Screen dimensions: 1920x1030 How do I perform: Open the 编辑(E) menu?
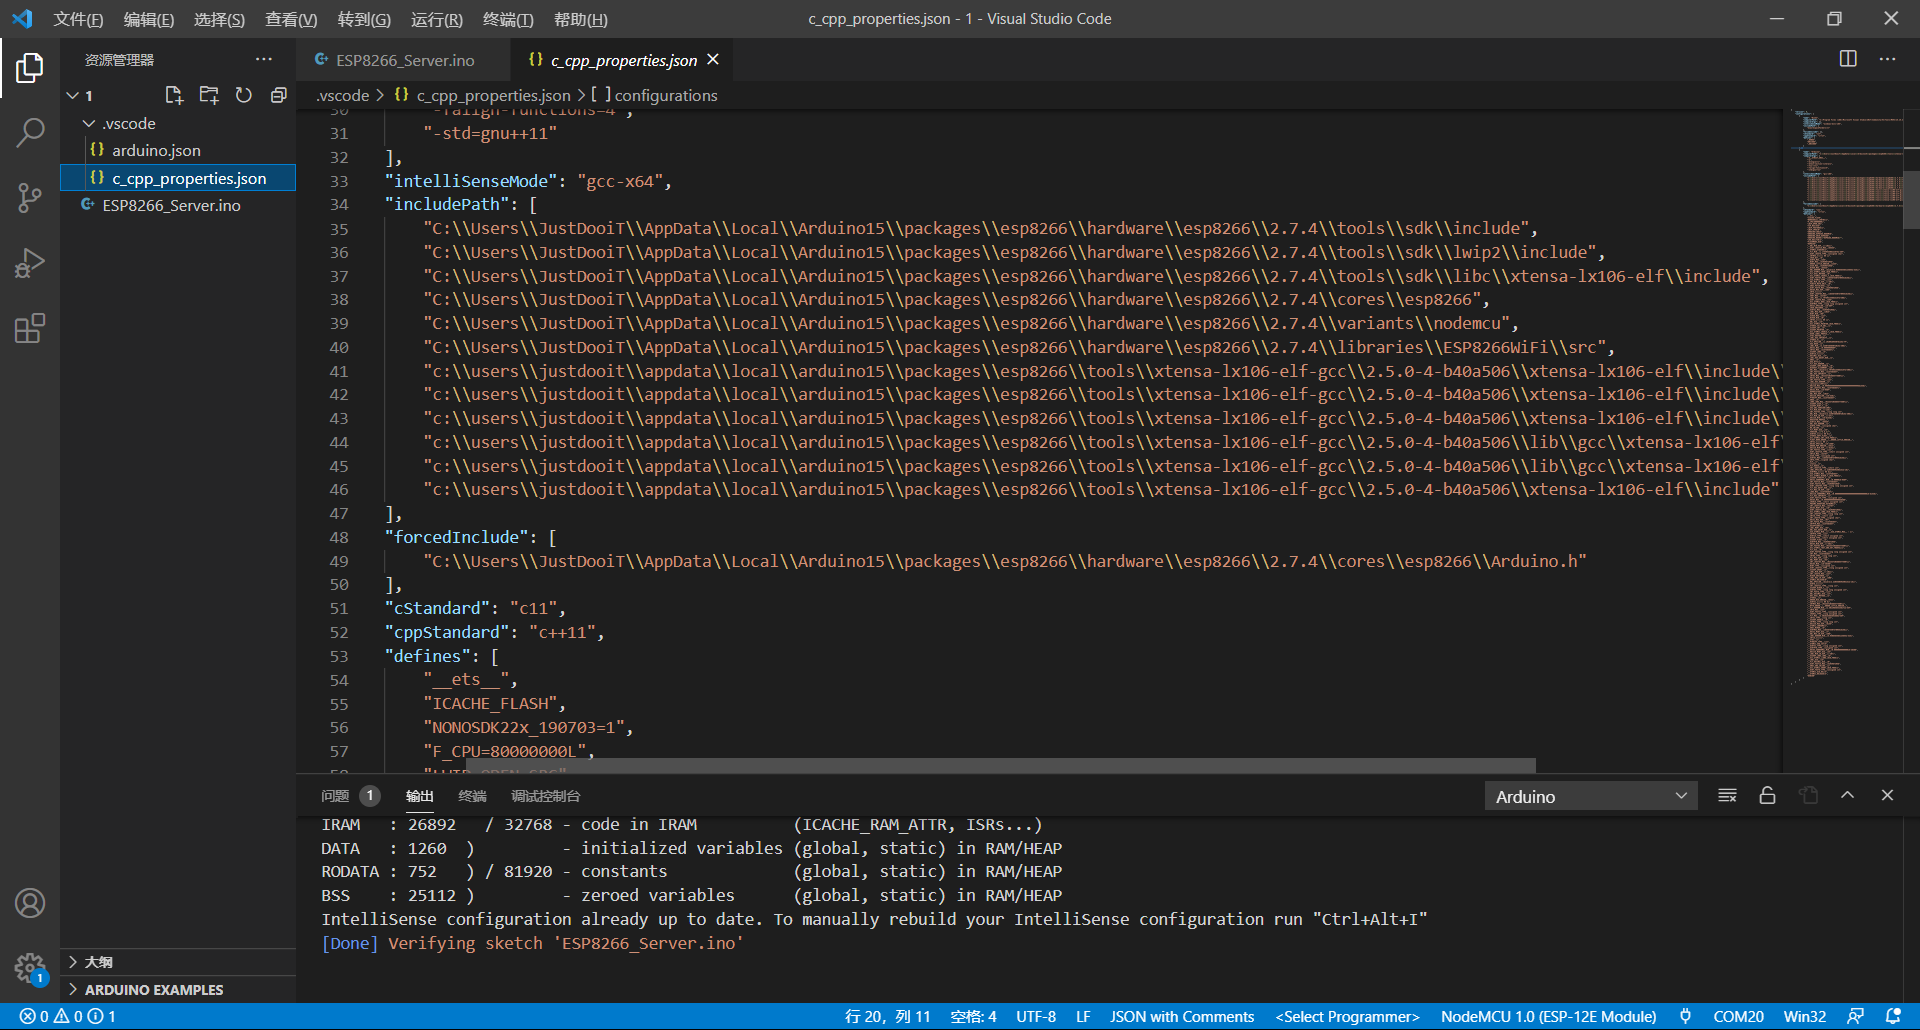148,19
